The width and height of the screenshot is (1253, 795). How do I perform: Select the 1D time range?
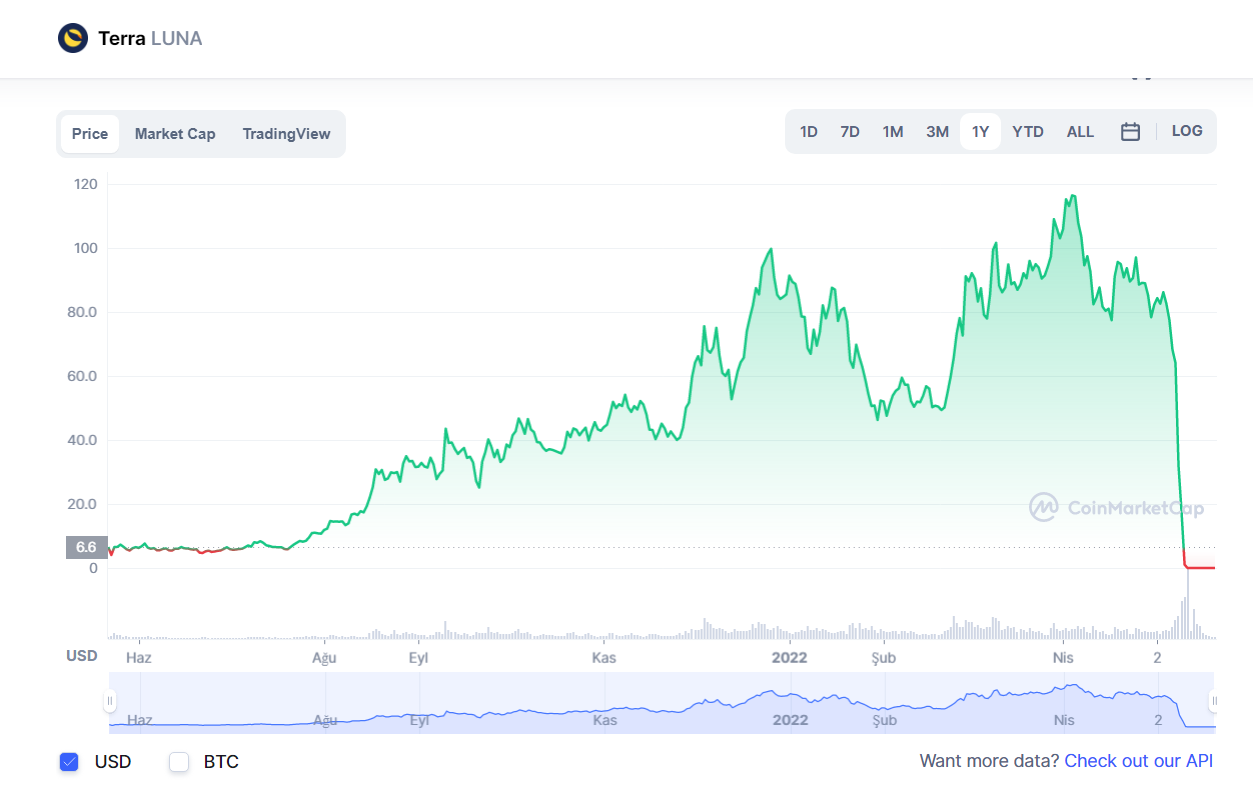point(808,132)
